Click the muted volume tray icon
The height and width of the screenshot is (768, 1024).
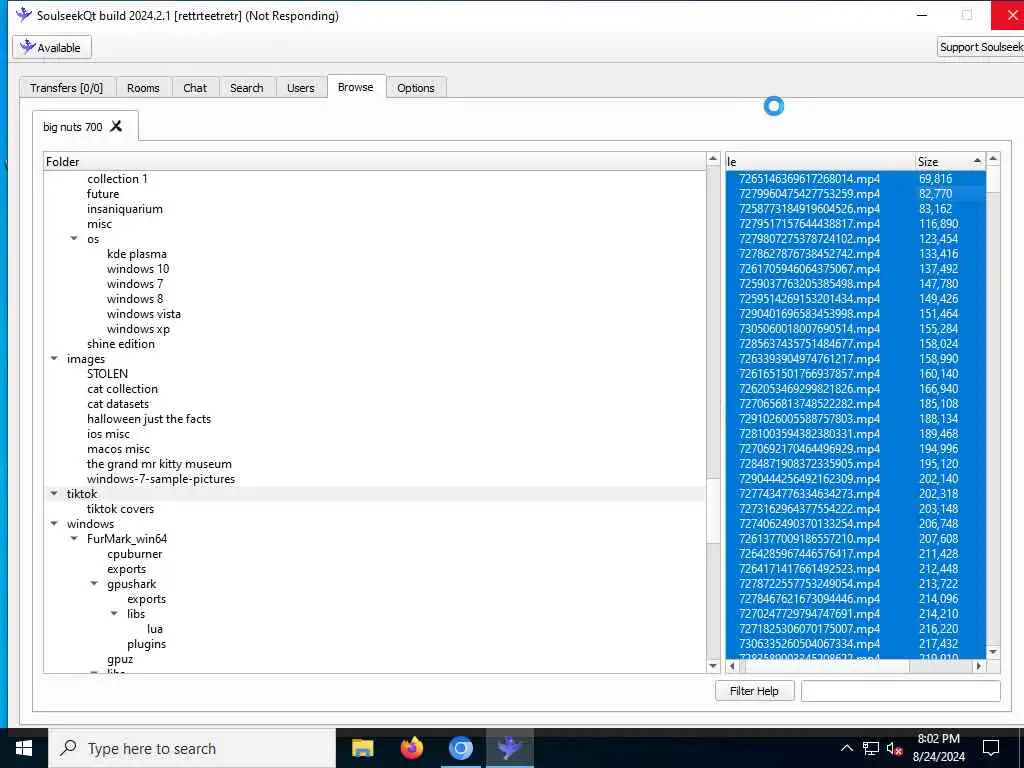pyautogui.click(x=895, y=748)
